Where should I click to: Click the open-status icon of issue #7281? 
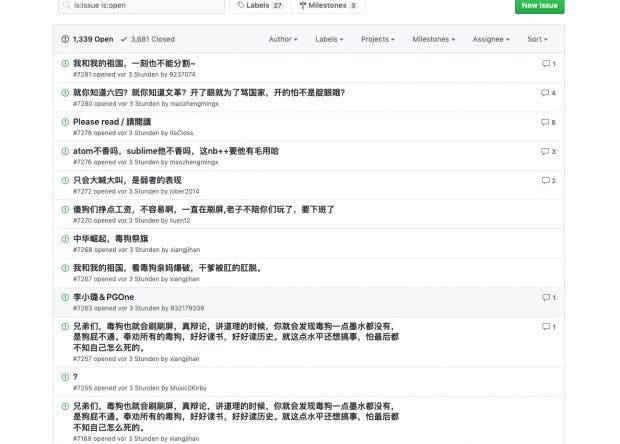(65, 63)
